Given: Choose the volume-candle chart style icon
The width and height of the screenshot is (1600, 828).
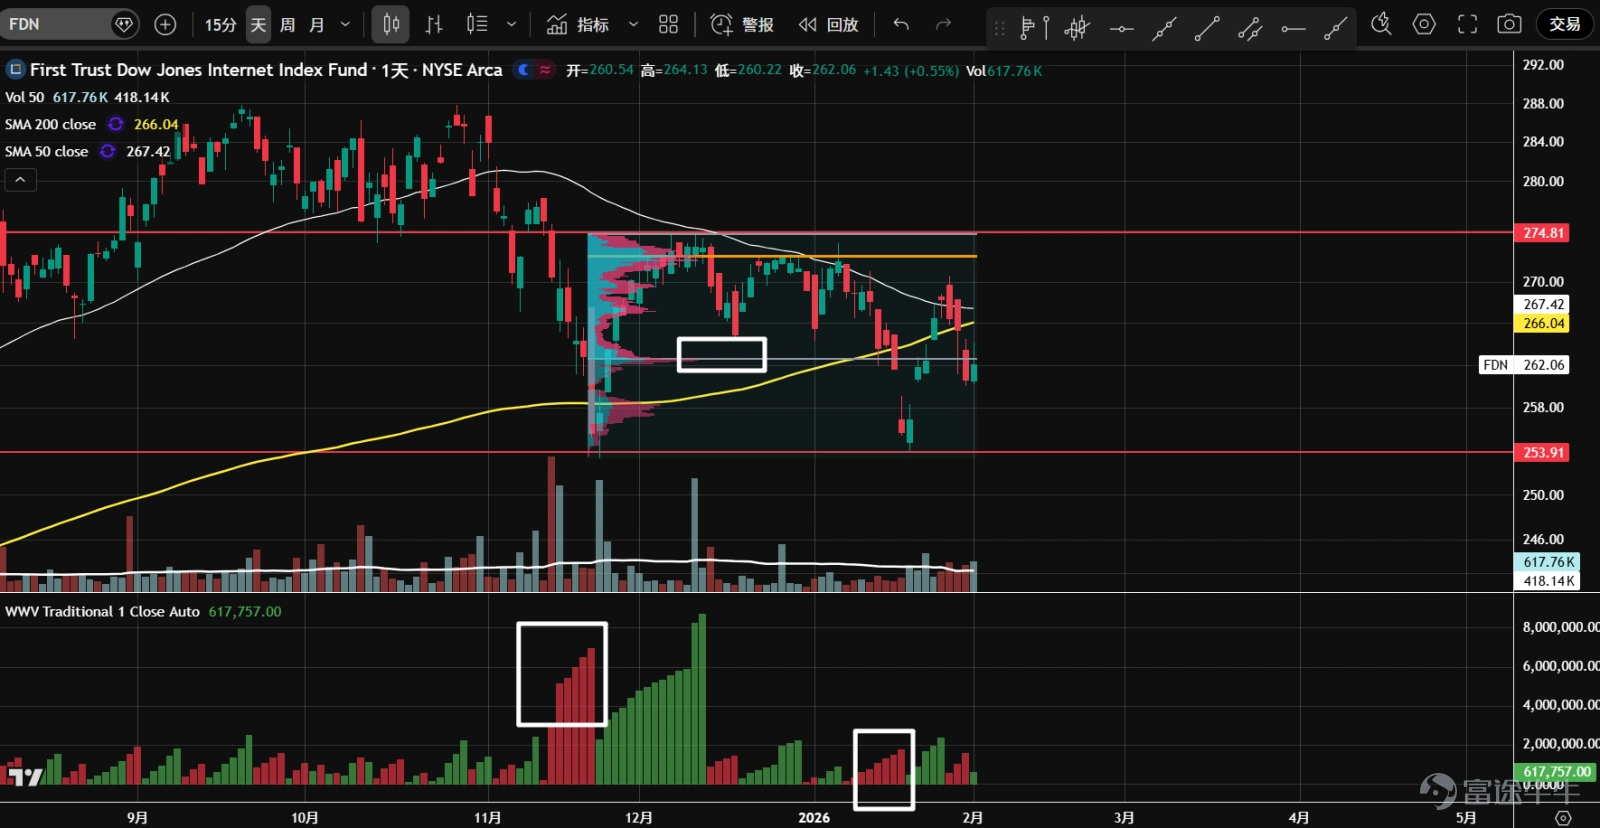Looking at the screenshot, I should pyautogui.click(x=477, y=24).
